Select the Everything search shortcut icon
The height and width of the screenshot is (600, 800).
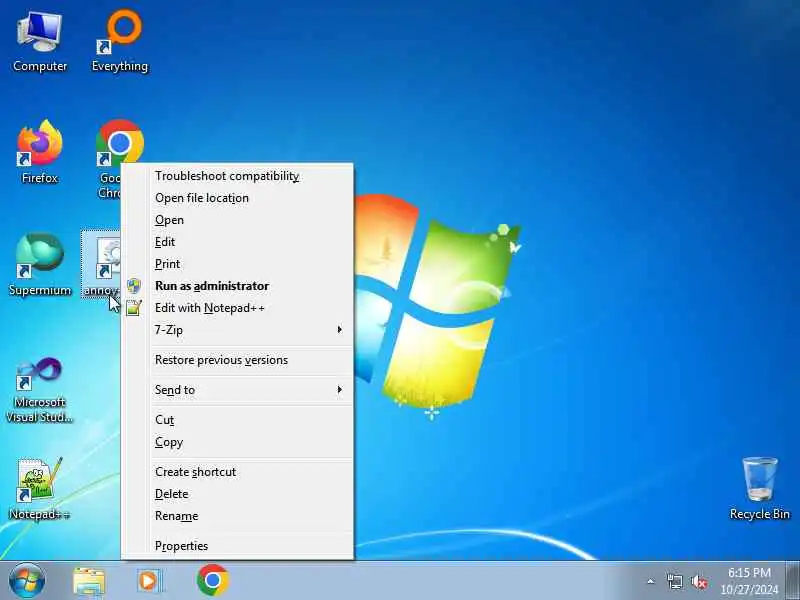[120, 42]
